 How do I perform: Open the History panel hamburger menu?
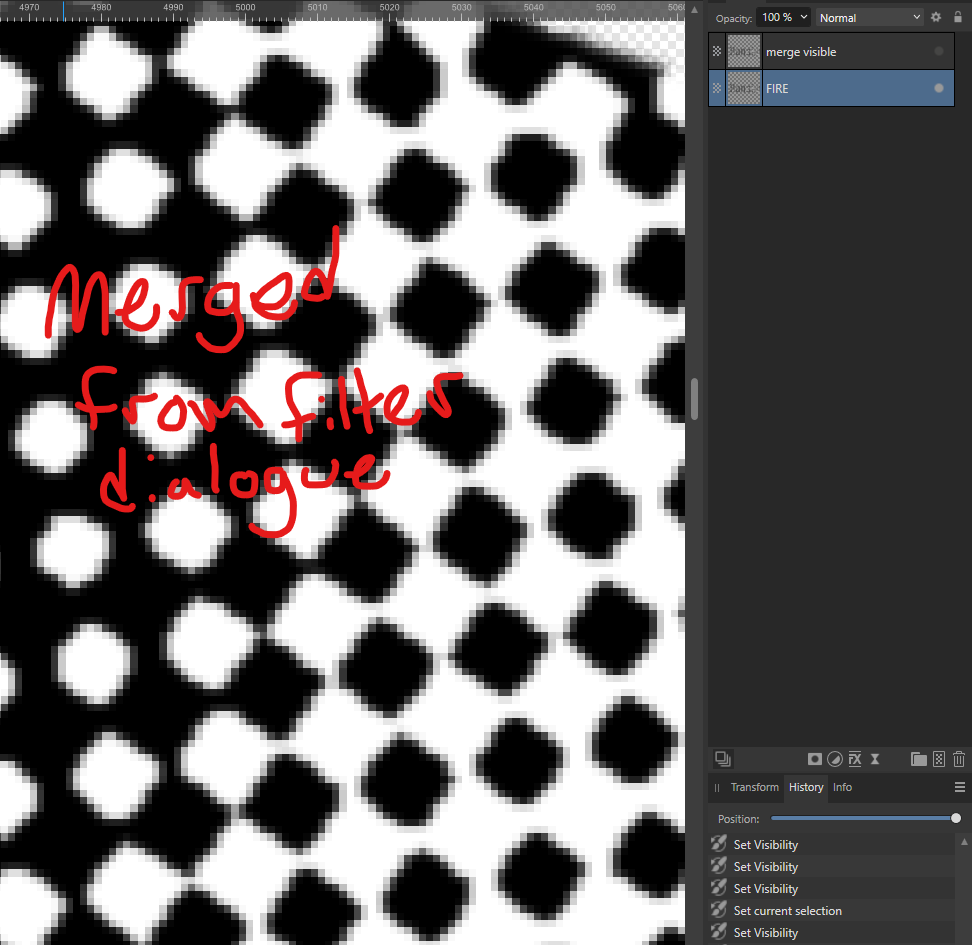click(960, 787)
